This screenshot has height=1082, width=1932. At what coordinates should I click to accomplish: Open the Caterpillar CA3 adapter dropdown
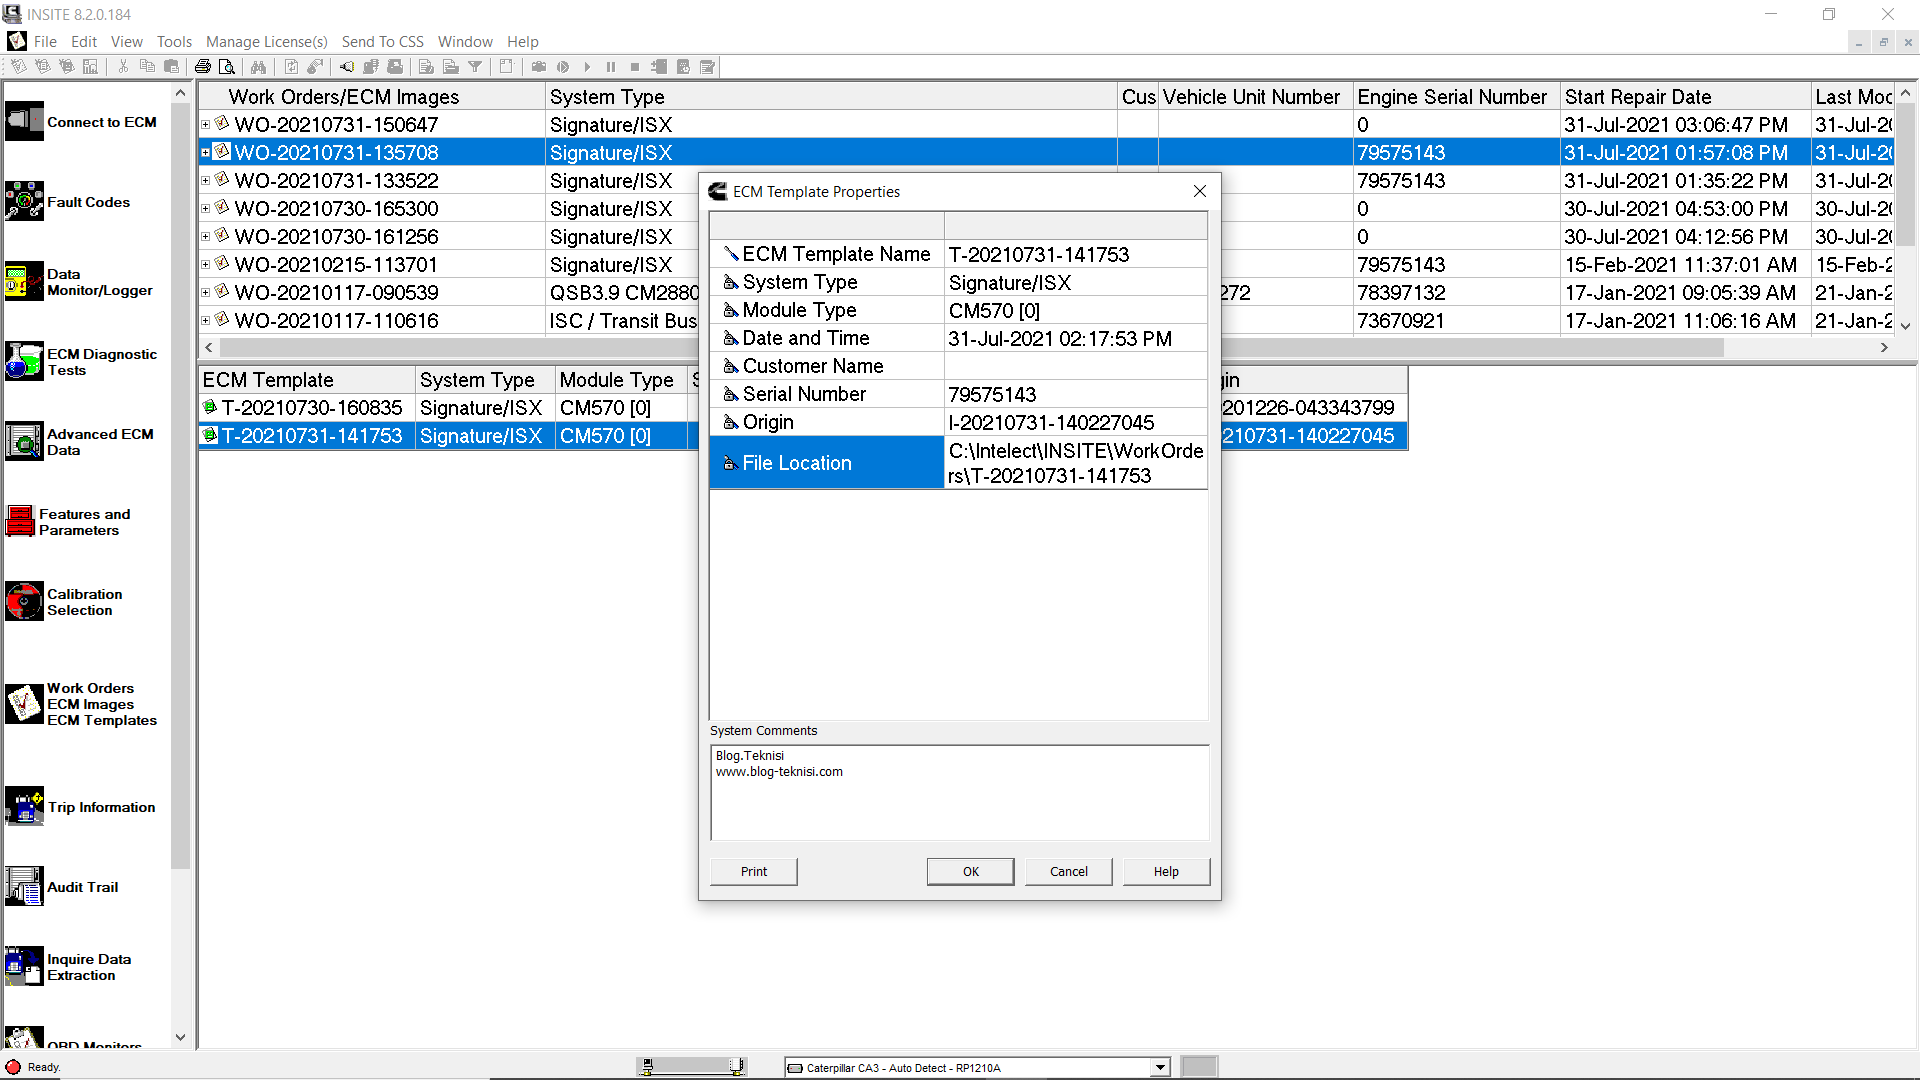click(1158, 1067)
